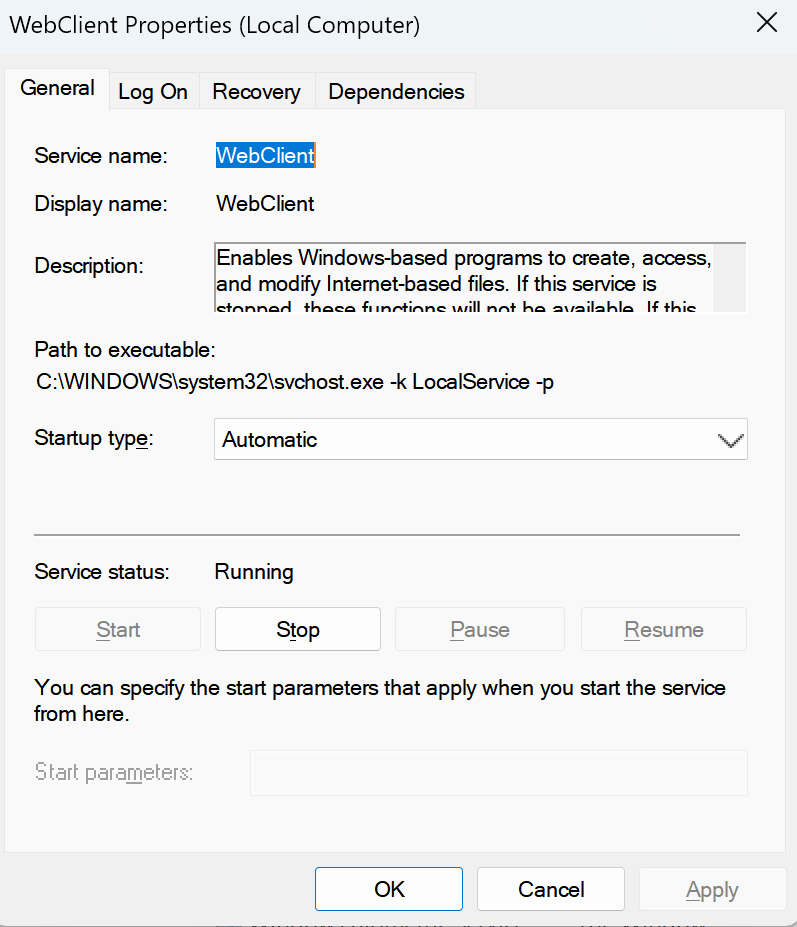Screen dimensions: 797x927
Task: Click the Resume service button
Action: pos(664,629)
